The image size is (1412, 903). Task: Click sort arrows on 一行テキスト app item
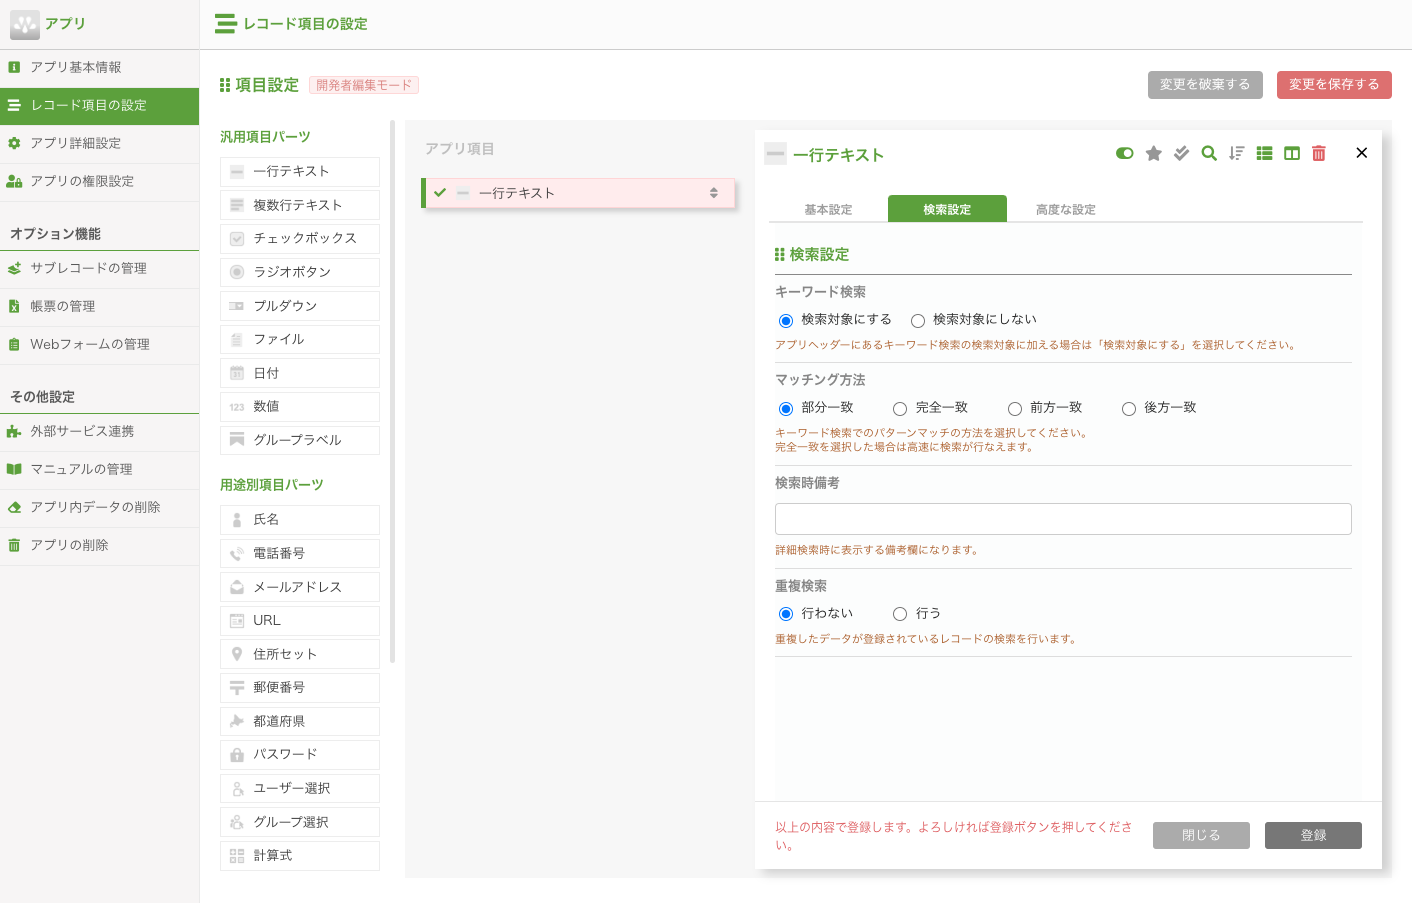(714, 193)
